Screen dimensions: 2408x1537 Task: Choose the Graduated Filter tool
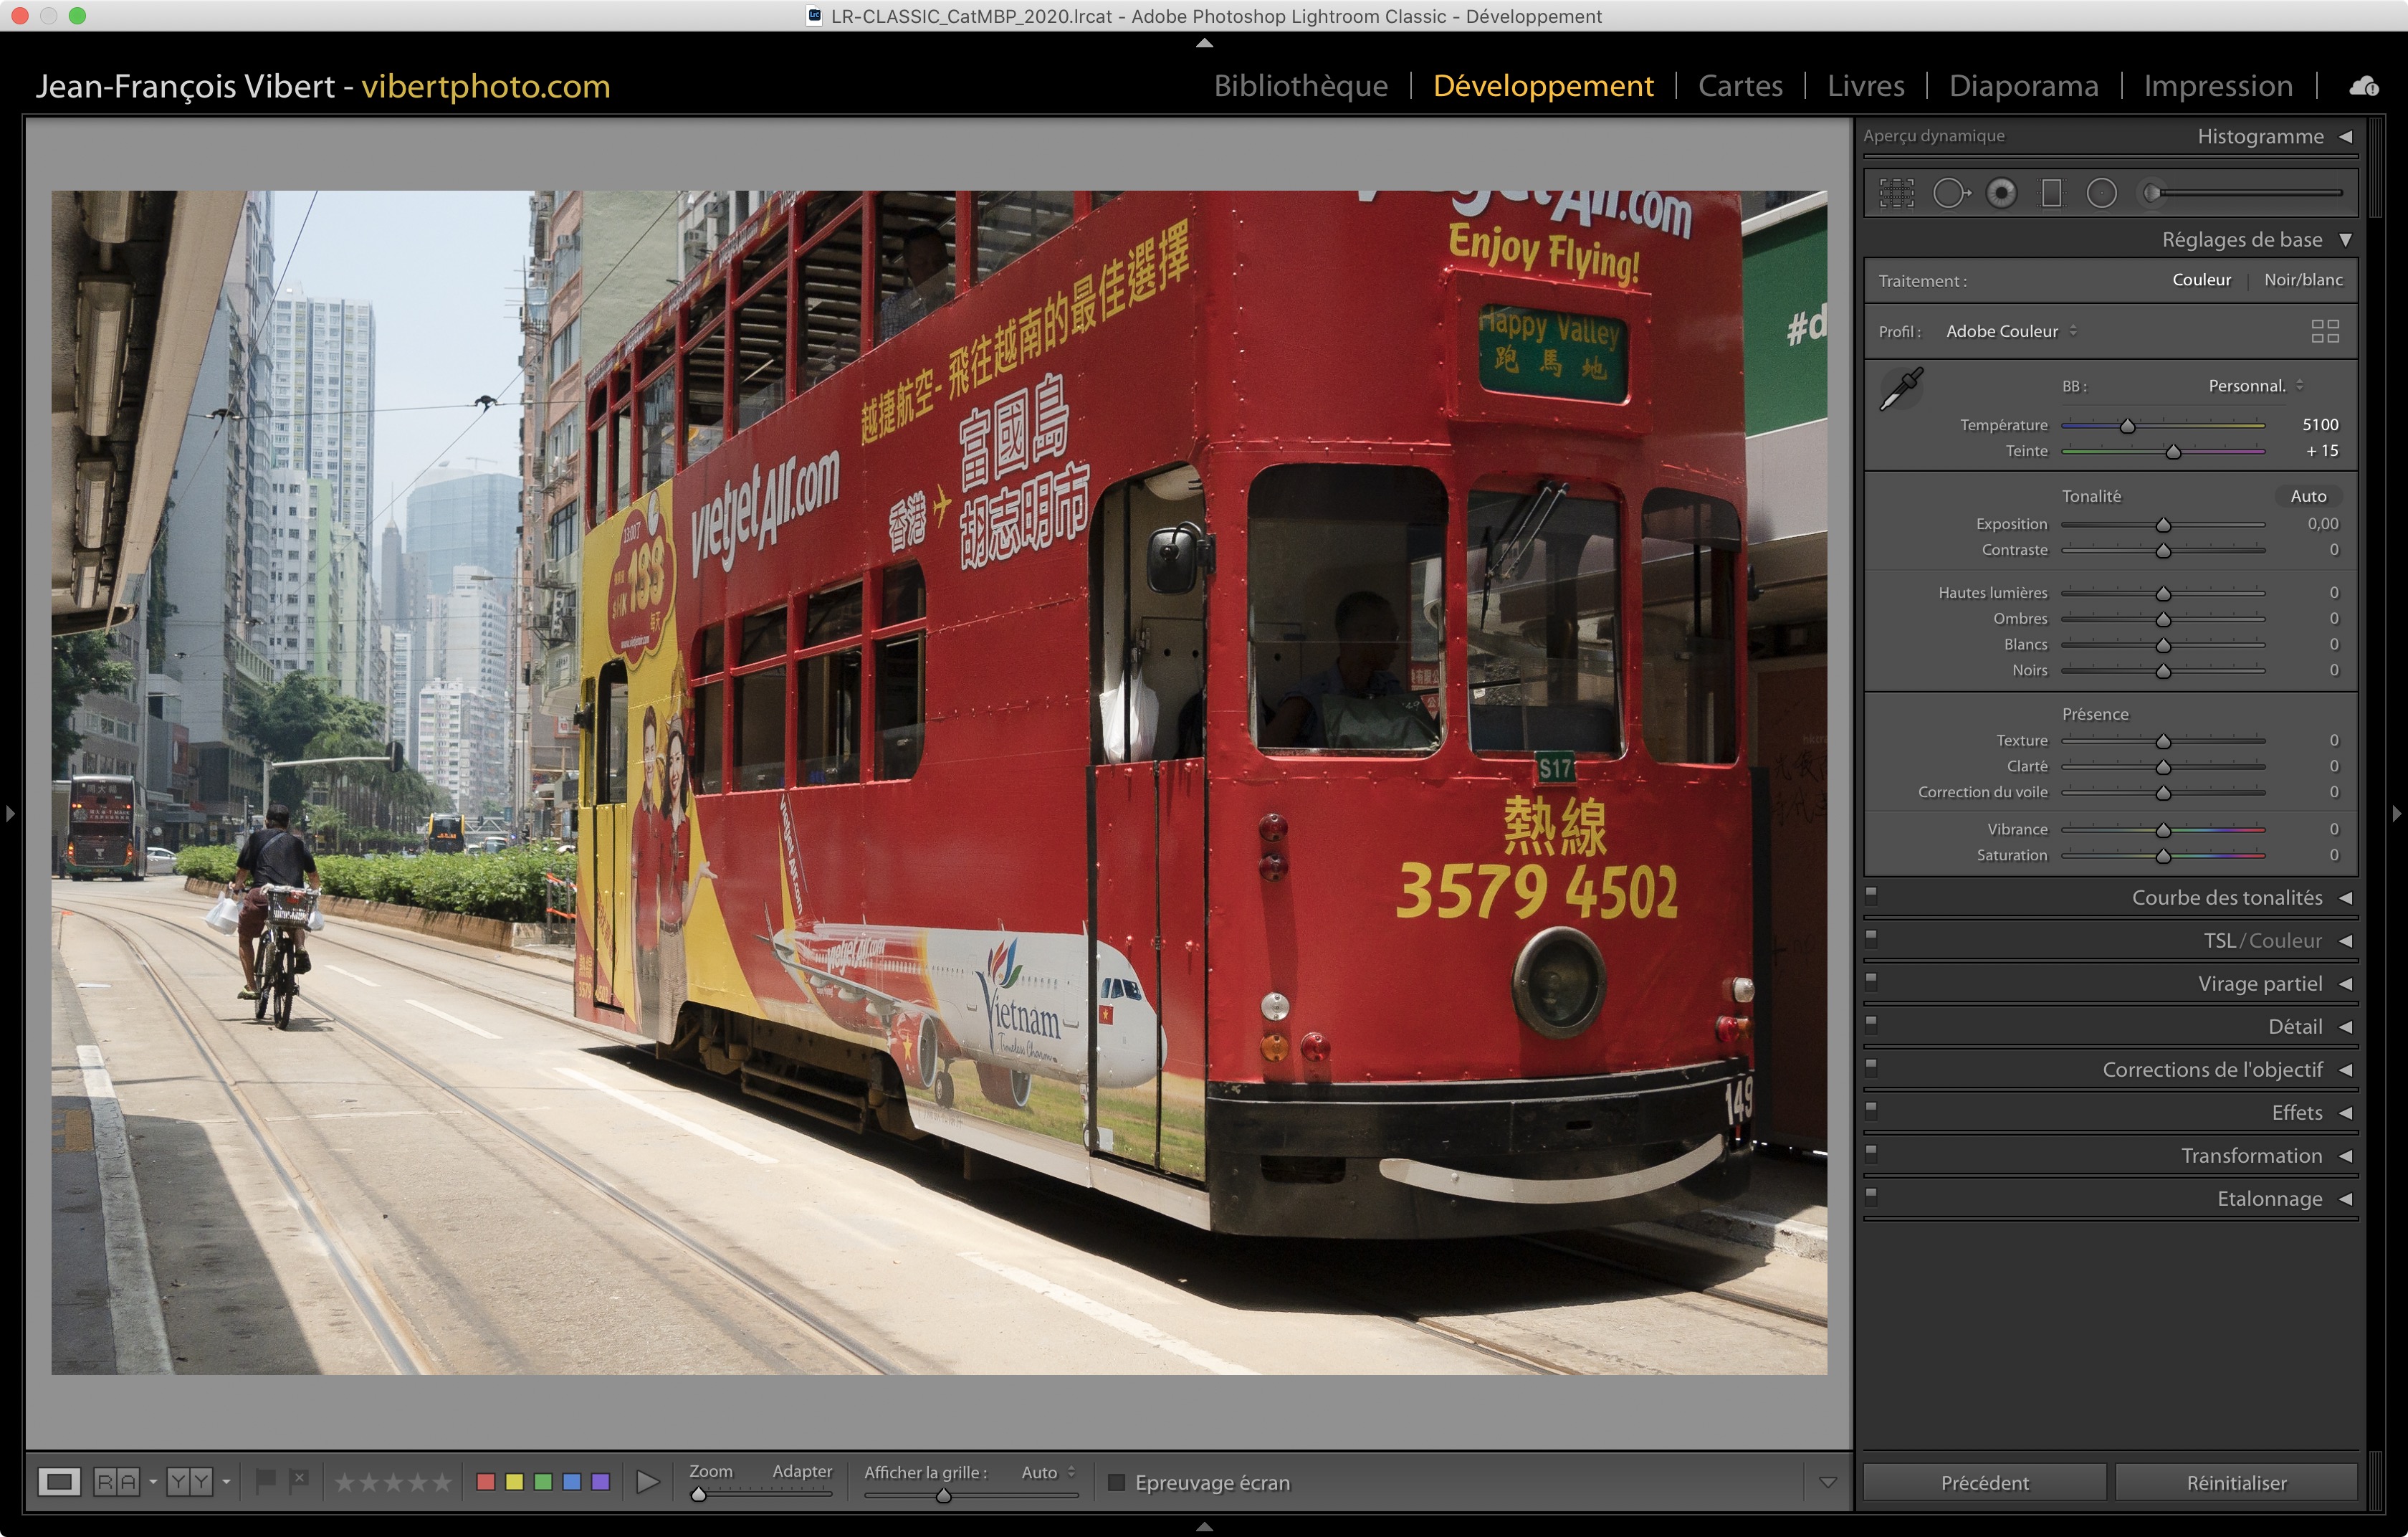click(2051, 193)
